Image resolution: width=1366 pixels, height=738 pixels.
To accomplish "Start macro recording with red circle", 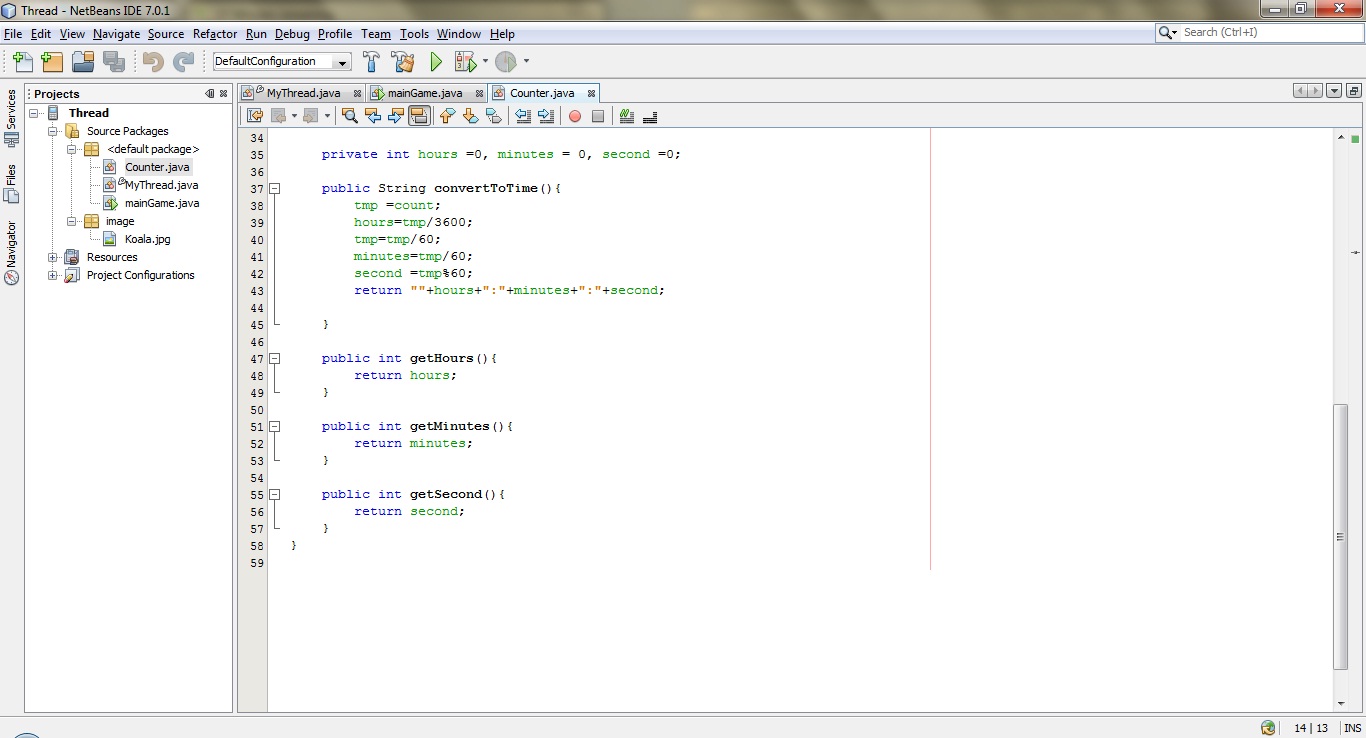I will tap(575, 116).
